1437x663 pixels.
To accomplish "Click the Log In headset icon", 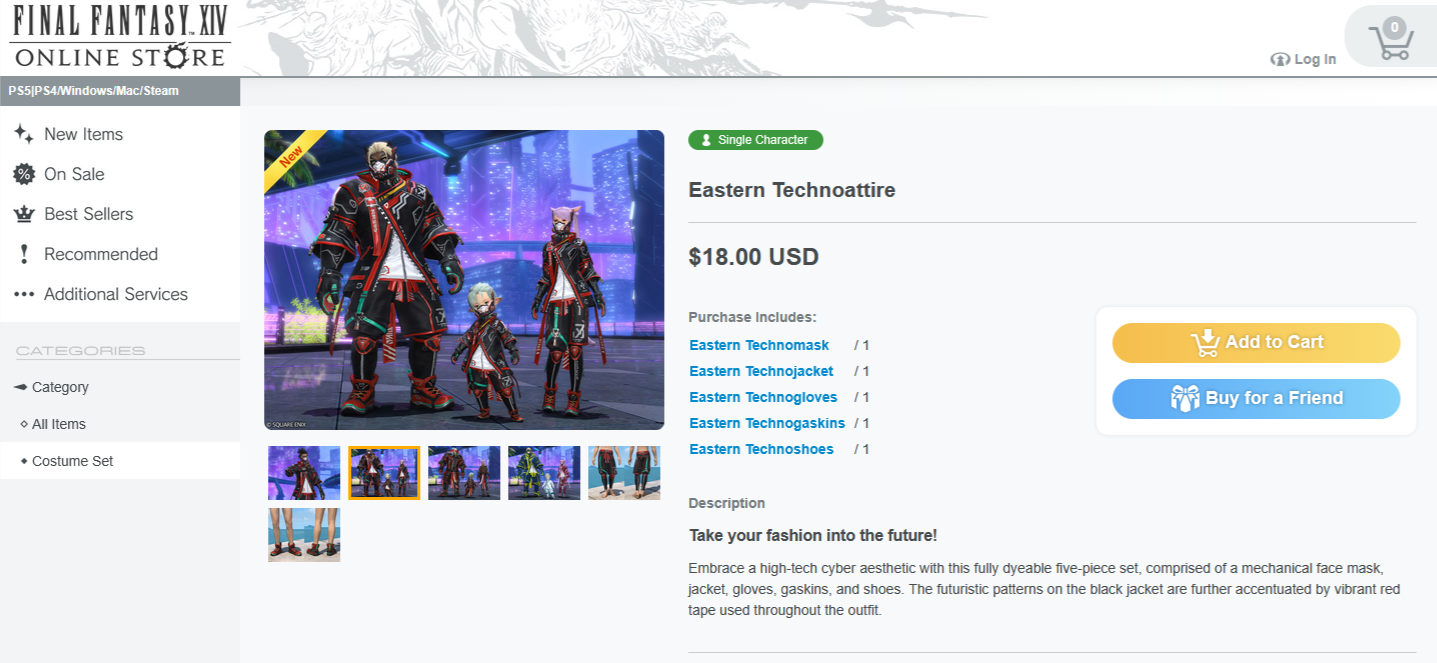I will [1279, 59].
